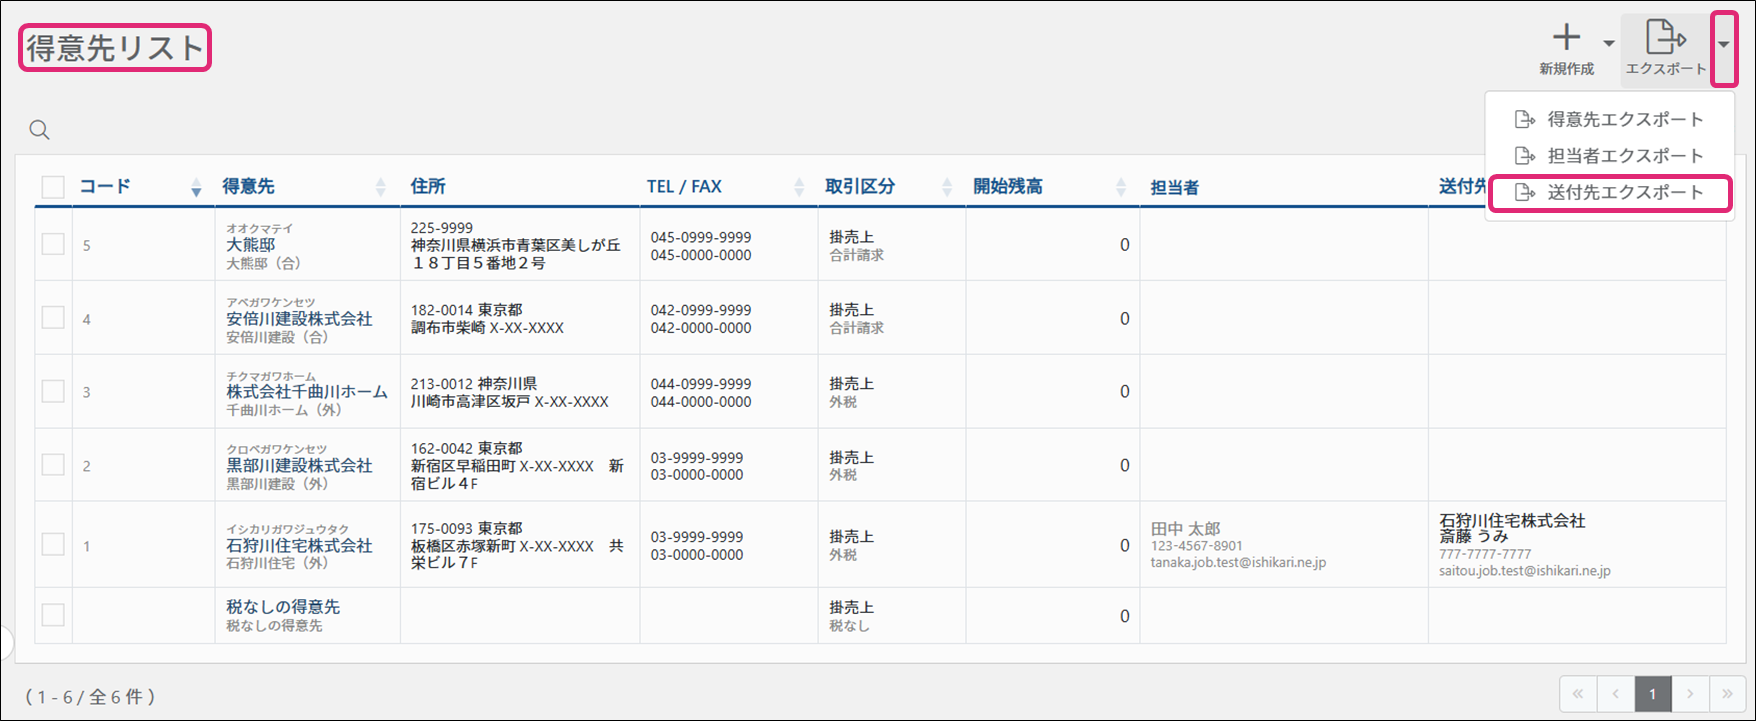Sort by コード column arrow icon
The image size is (1756, 721).
[x=196, y=187]
